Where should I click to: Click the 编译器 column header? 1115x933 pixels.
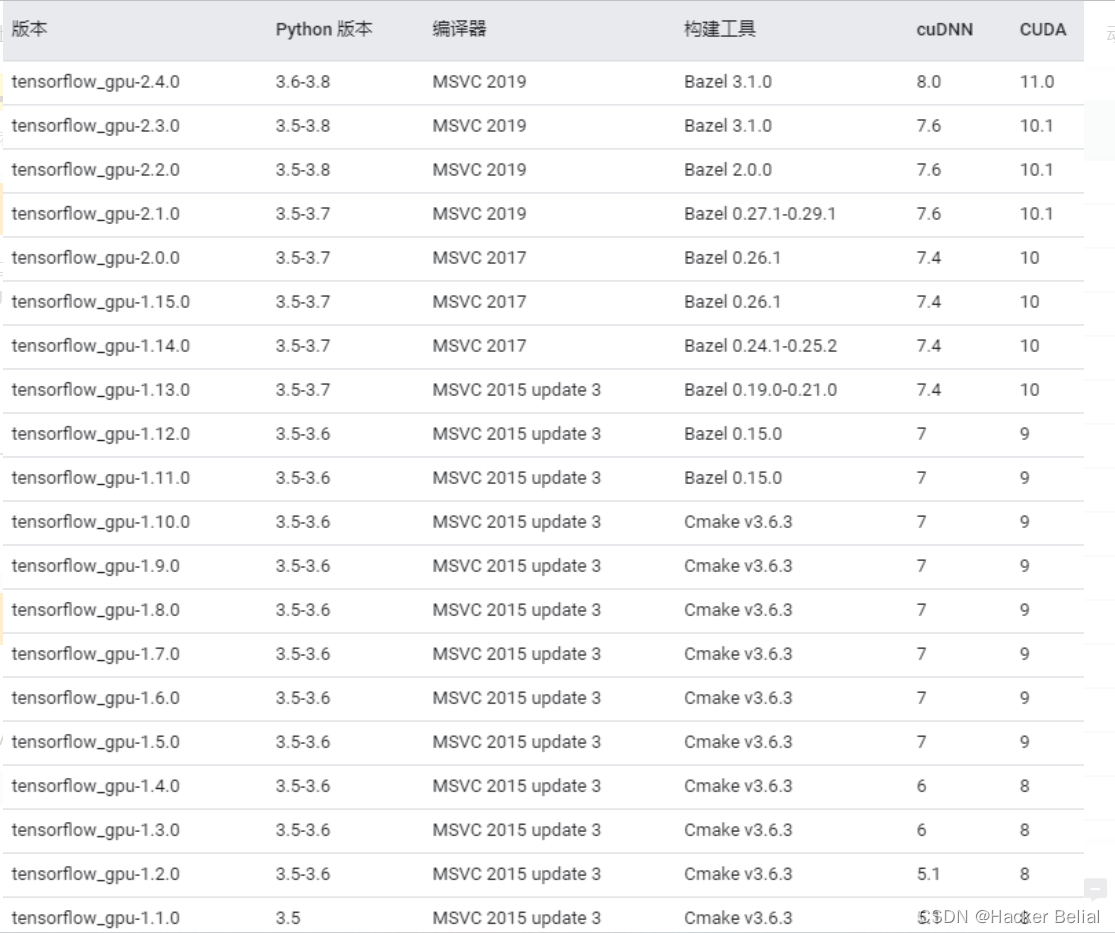(459, 29)
